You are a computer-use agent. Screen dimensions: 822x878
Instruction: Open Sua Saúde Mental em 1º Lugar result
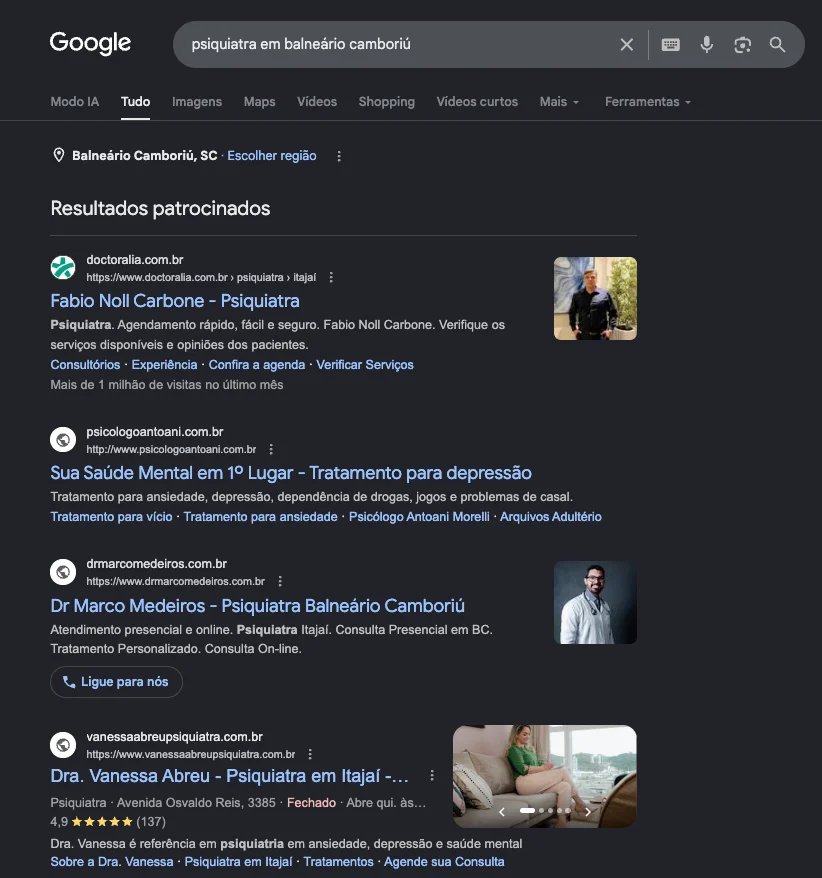click(291, 473)
